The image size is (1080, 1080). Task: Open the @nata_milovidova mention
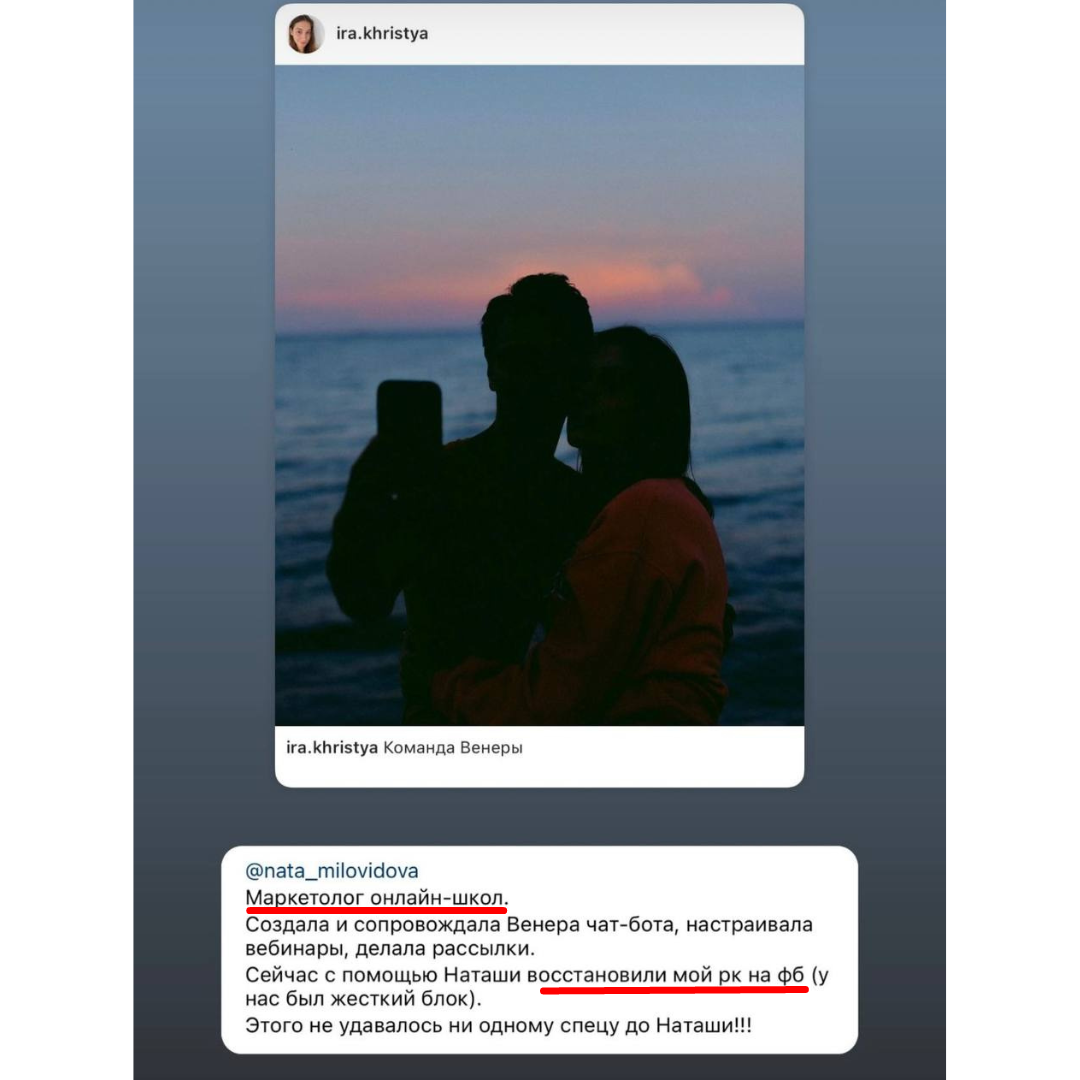pyautogui.click(x=332, y=871)
